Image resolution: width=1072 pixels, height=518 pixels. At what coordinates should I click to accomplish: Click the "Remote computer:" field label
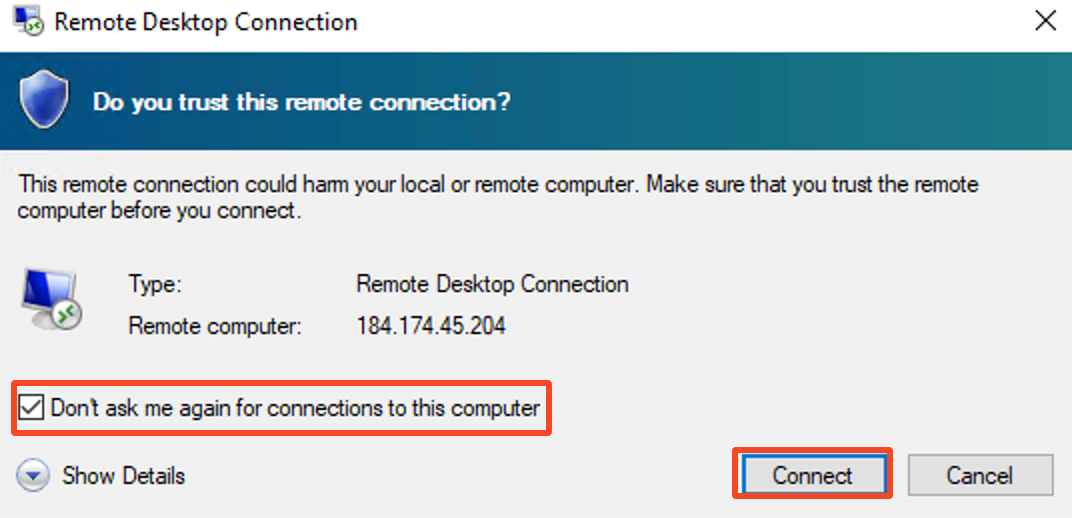215,326
